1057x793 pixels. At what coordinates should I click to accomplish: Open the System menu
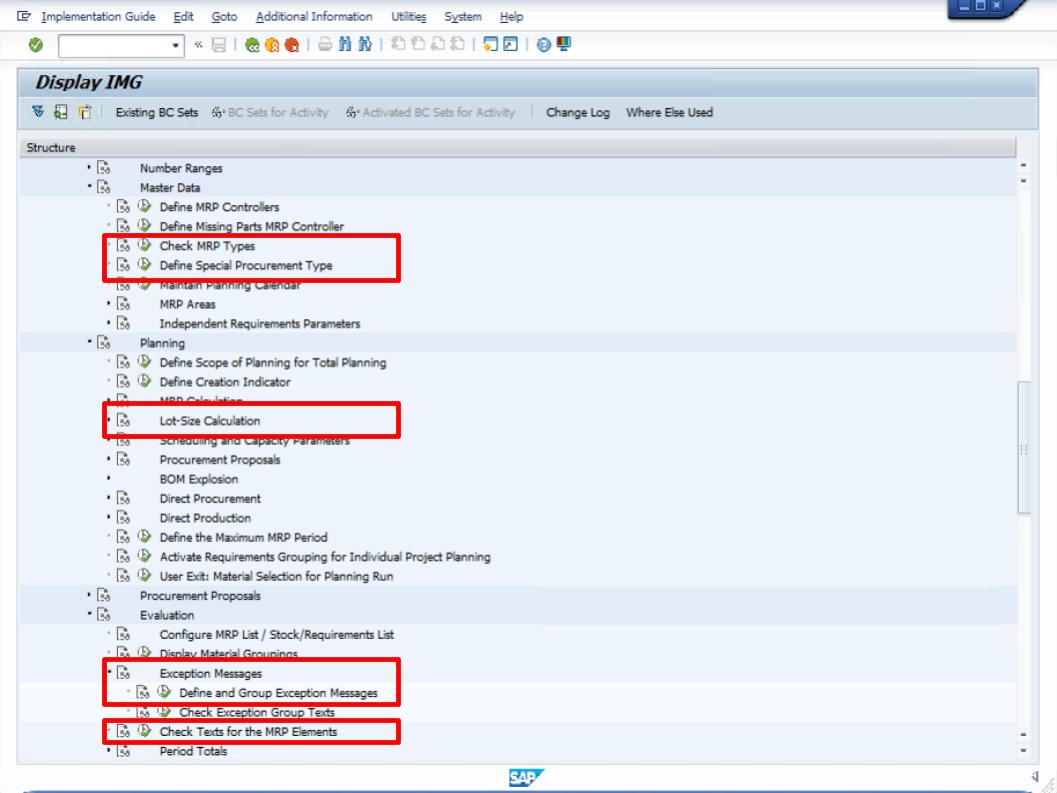pyautogui.click(x=463, y=17)
